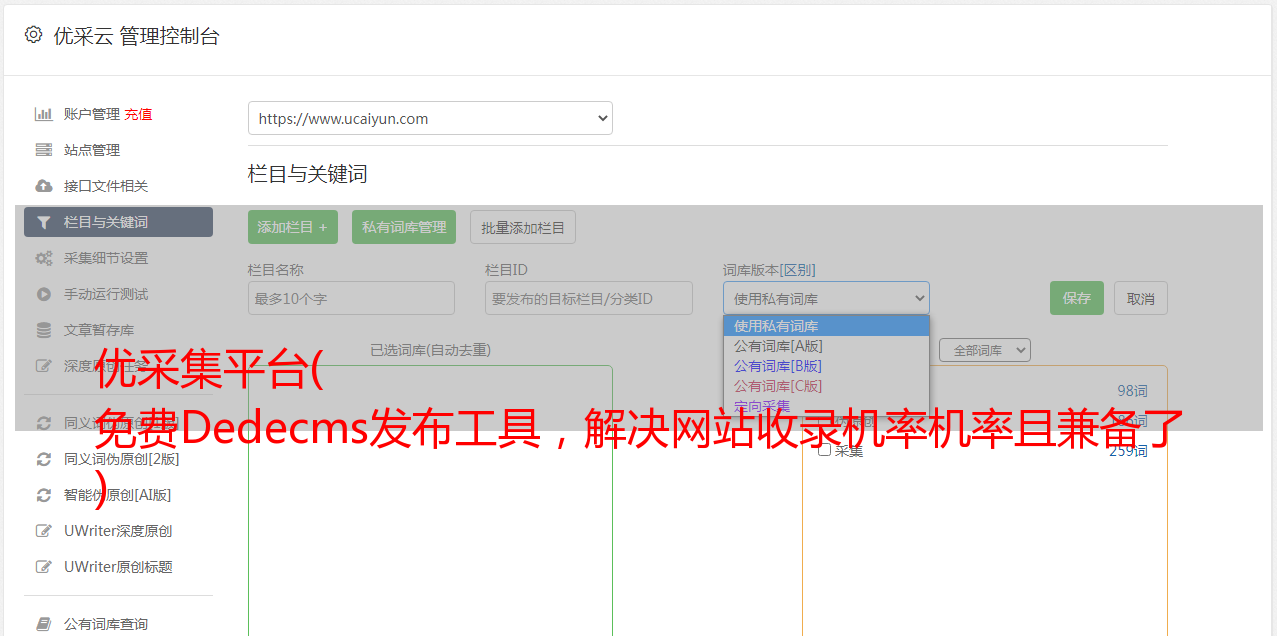This screenshot has height=636, width=1277.
Task: Click the 优采云 管理控制台 title
Action: pos(136,36)
